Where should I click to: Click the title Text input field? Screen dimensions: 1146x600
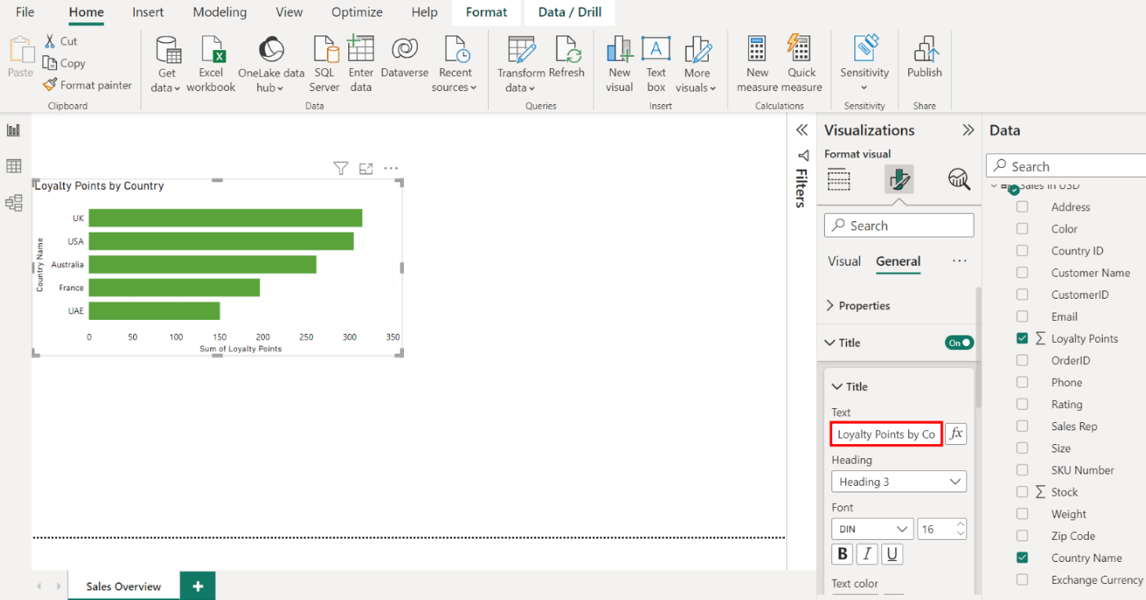coord(886,434)
